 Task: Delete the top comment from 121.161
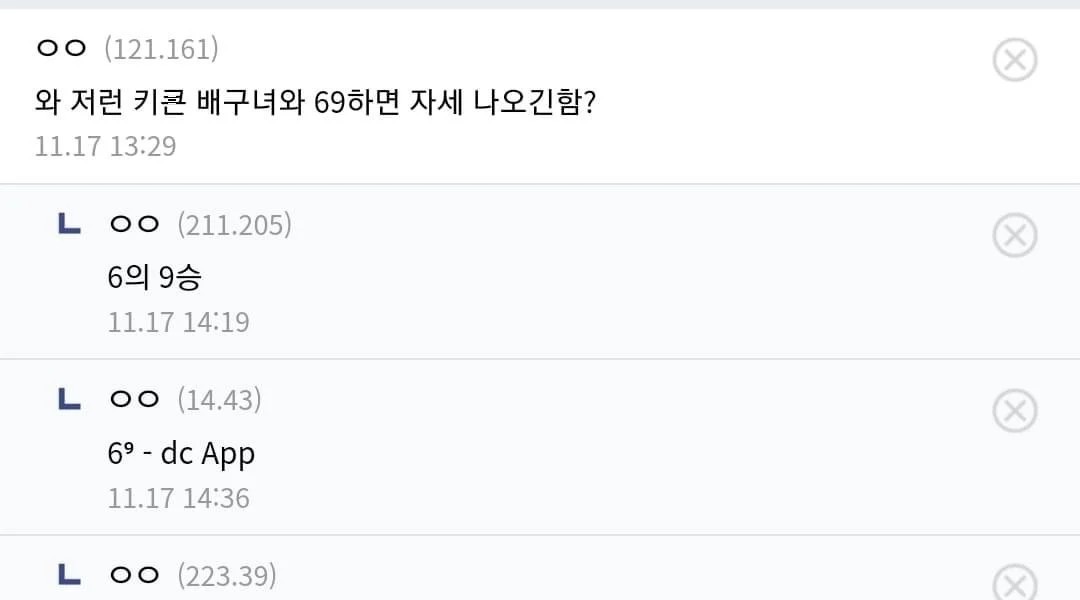click(1014, 60)
